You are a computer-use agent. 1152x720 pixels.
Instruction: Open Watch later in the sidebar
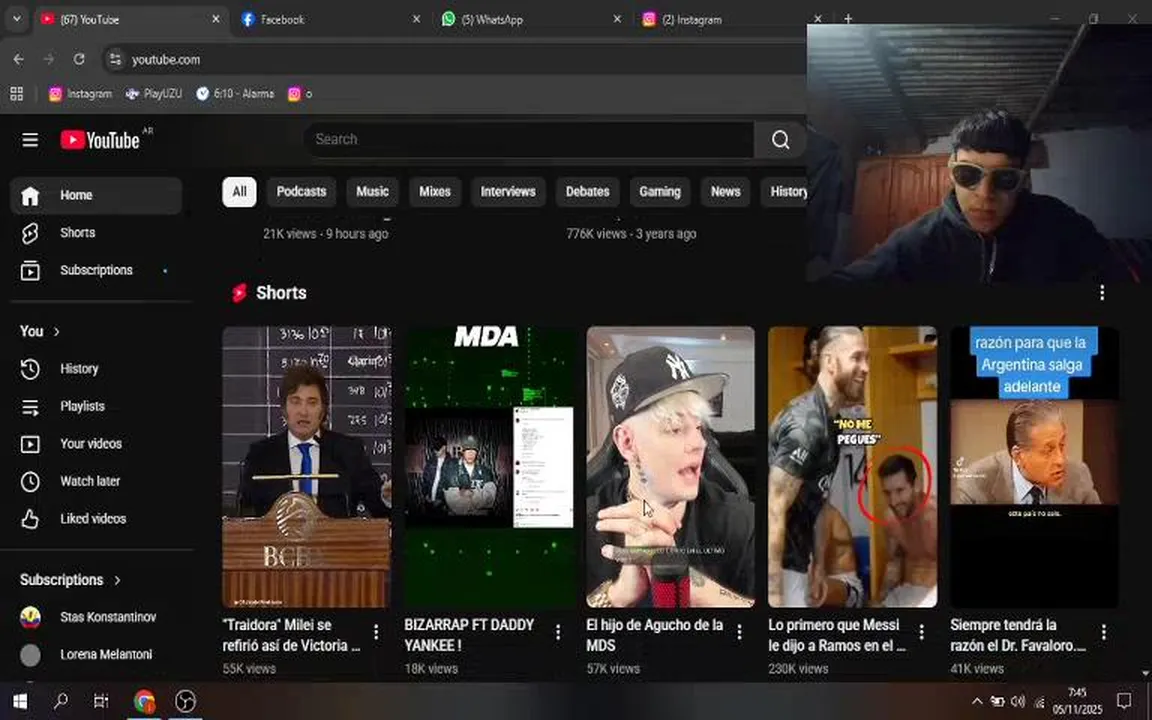coord(96,481)
